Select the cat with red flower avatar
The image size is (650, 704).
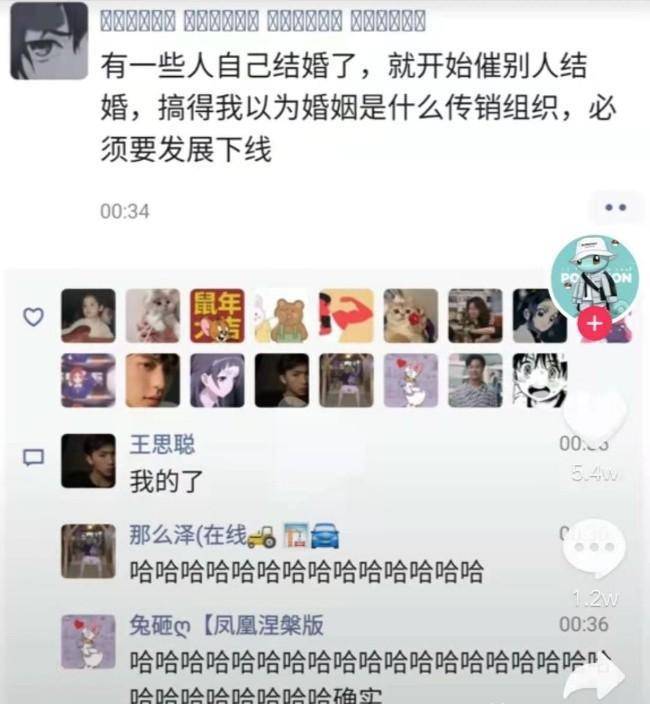click(411, 316)
